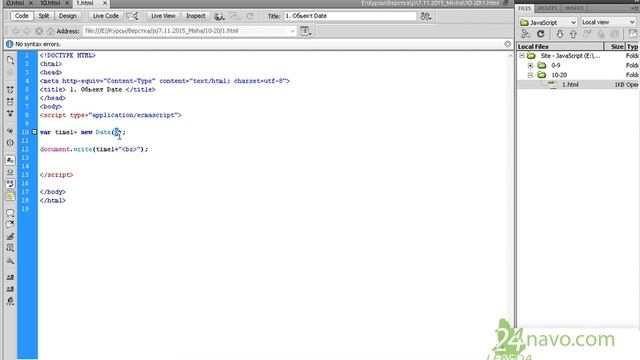Open the Address field dropdown arrow
This screenshot has width=640, height=360.
click(x=292, y=31)
